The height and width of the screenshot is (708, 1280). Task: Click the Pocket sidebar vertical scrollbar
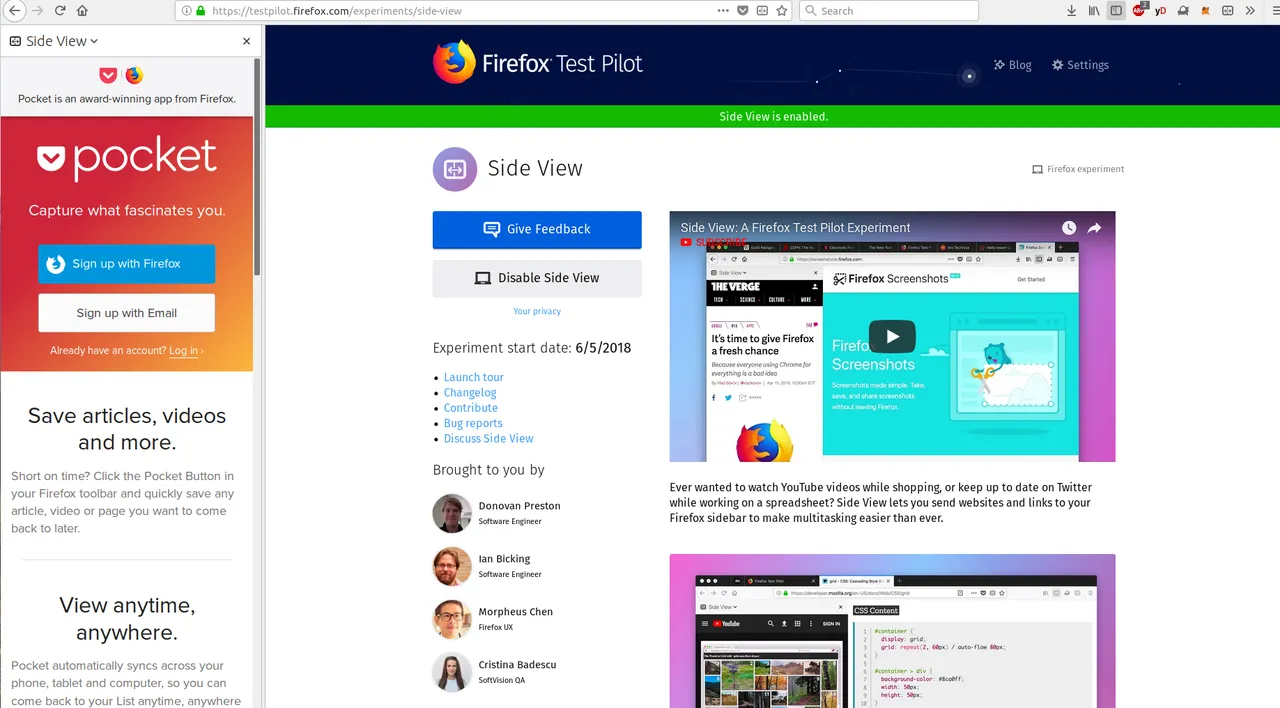pyautogui.click(x=257, y=168)
